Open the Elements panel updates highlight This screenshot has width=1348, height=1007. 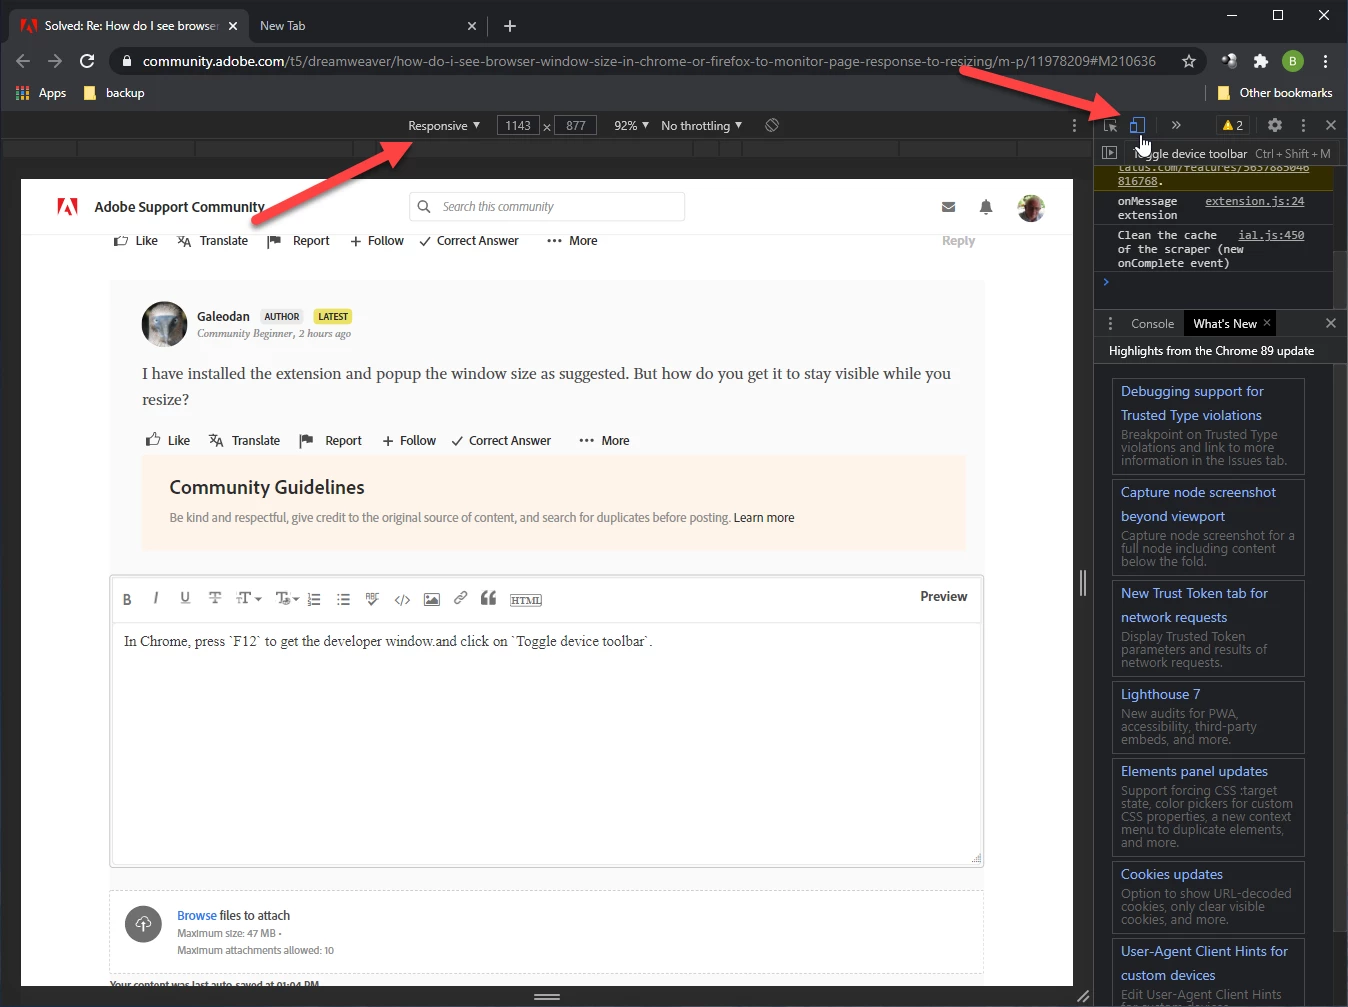[1208, 807]
